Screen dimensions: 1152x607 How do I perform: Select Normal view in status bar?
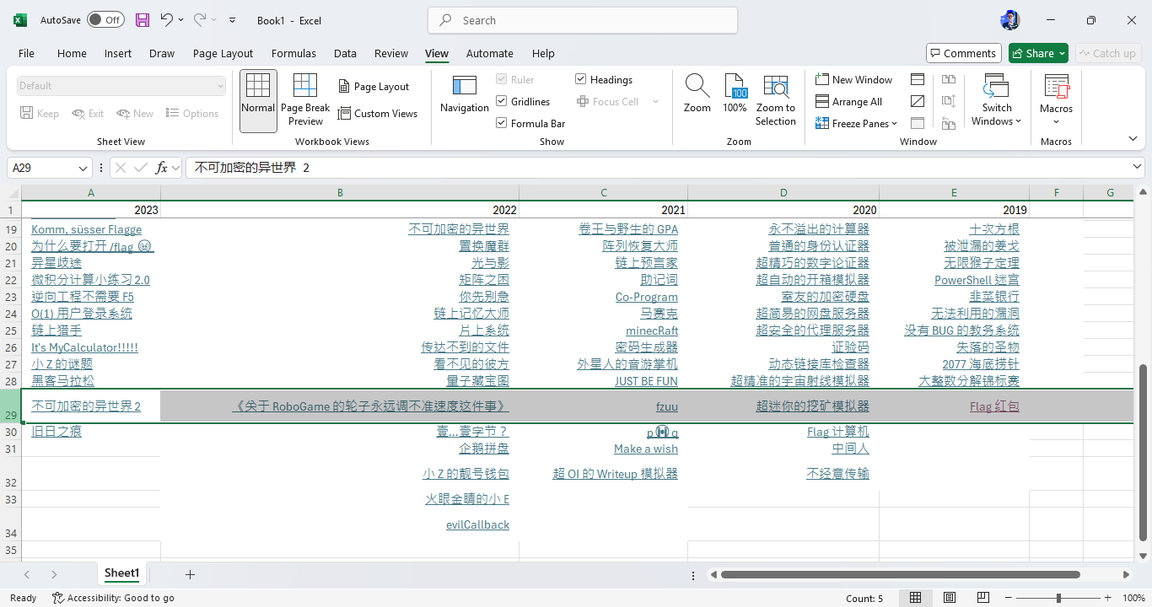(915, 597)
